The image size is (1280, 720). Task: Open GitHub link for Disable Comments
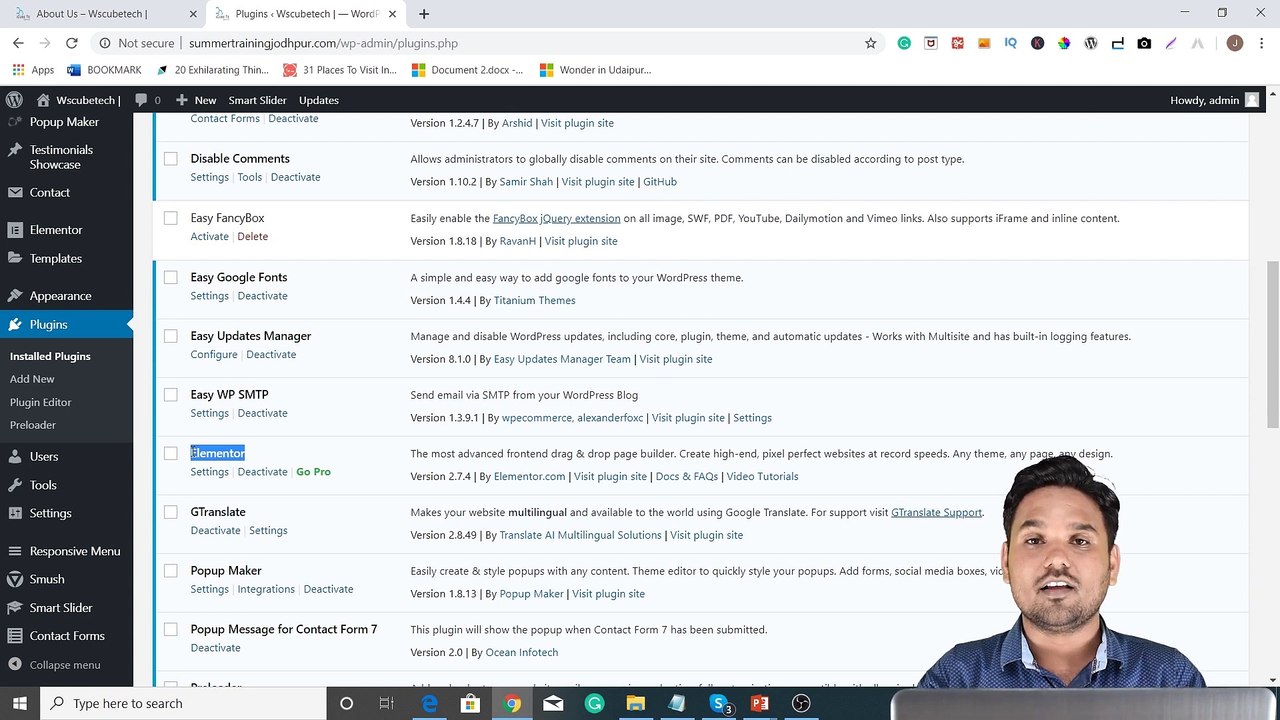point(660,182)
